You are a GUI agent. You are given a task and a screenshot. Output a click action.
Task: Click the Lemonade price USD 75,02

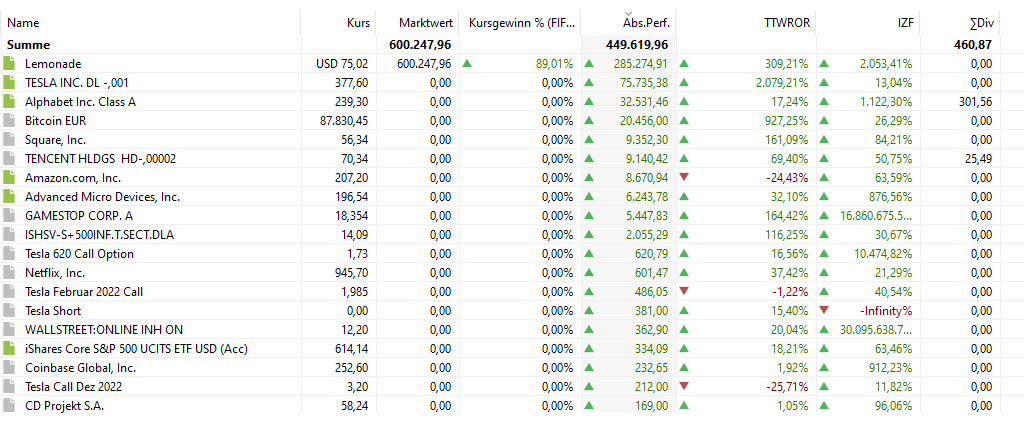[343, 64]
